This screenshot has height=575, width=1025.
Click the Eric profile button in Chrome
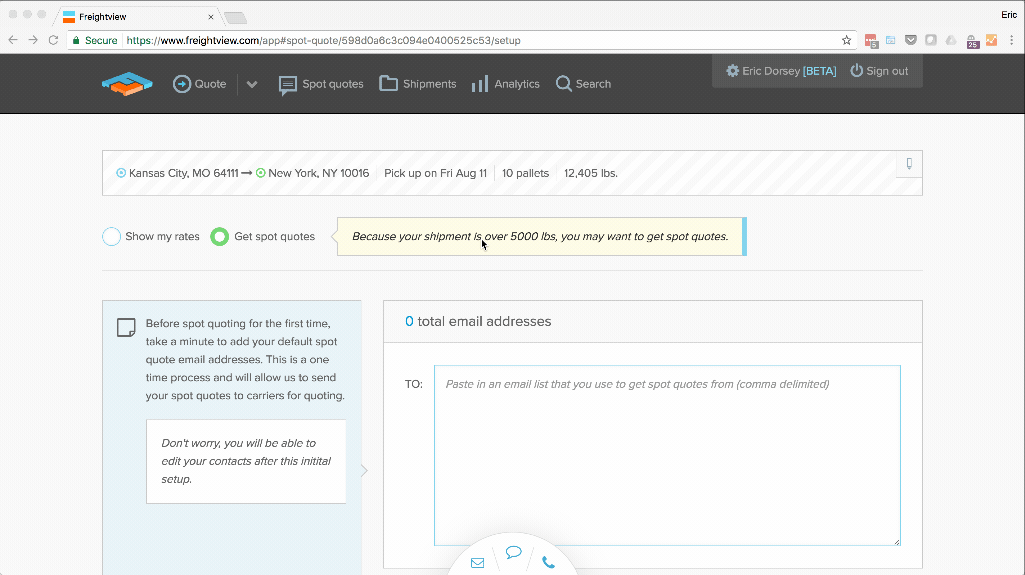coord(1009,14)
